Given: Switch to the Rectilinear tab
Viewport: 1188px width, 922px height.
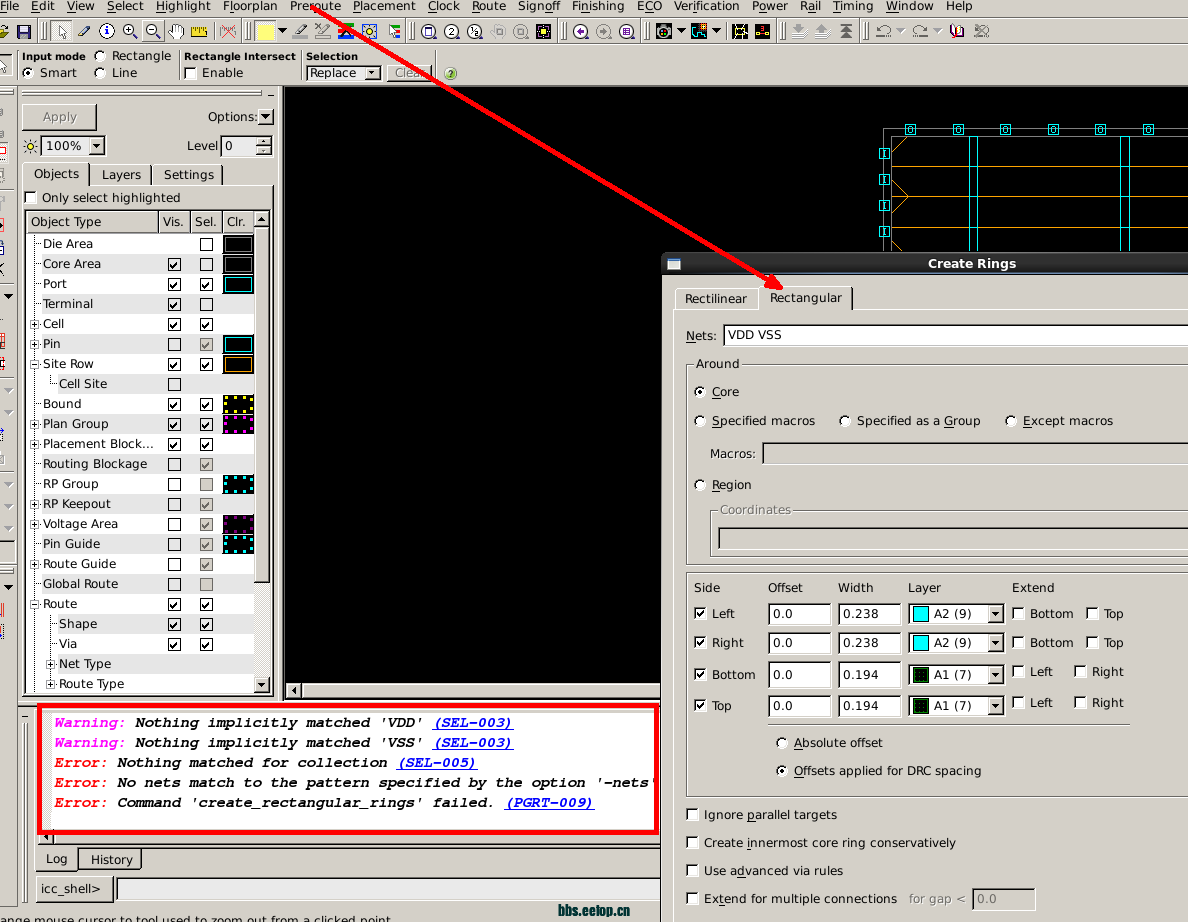Looking at the screenshot, I should coord(716,298).
